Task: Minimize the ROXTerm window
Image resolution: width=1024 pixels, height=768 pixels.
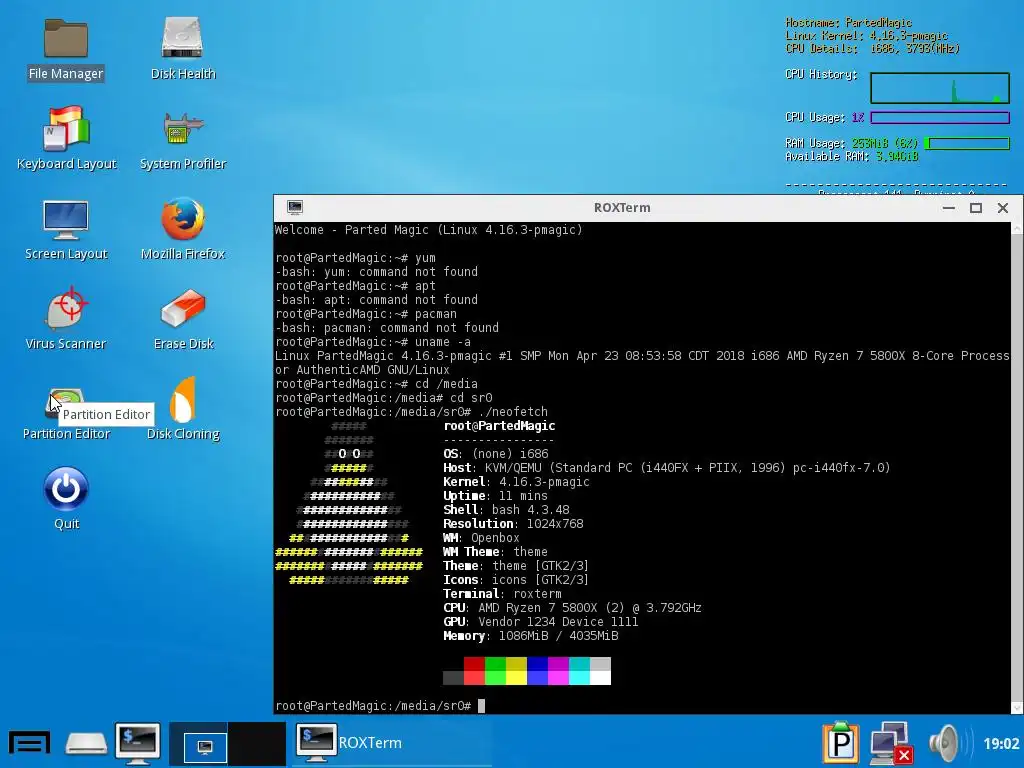Action: click(x=949, y=208)
